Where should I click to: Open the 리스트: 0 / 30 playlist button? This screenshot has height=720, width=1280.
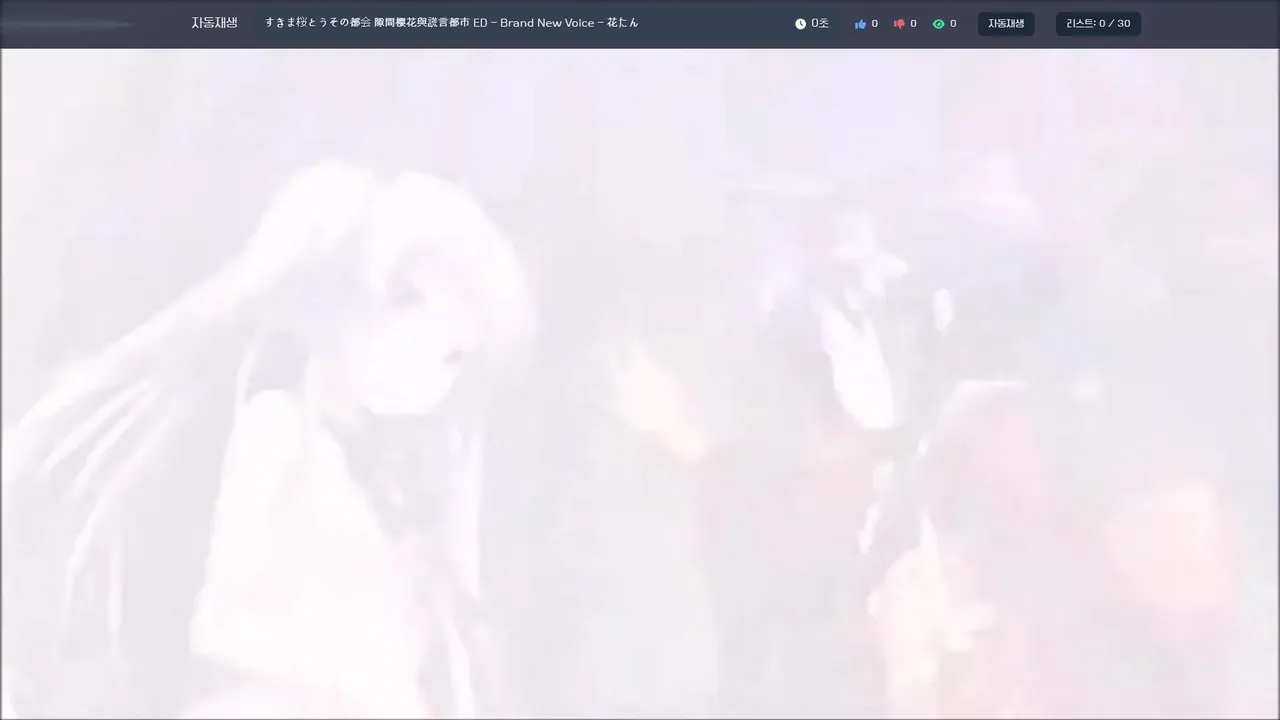tap(1098, 24)
